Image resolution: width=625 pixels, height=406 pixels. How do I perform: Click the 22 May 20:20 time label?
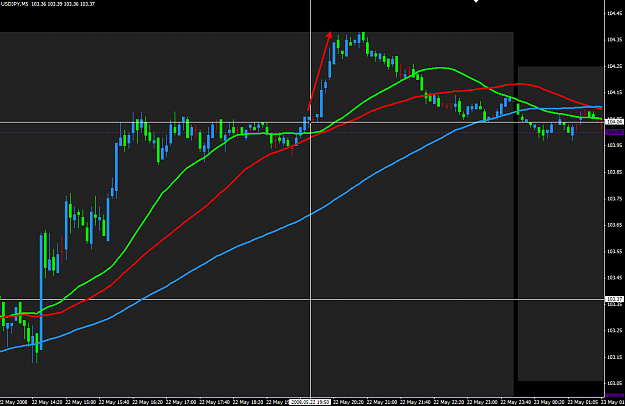point(348,402)
